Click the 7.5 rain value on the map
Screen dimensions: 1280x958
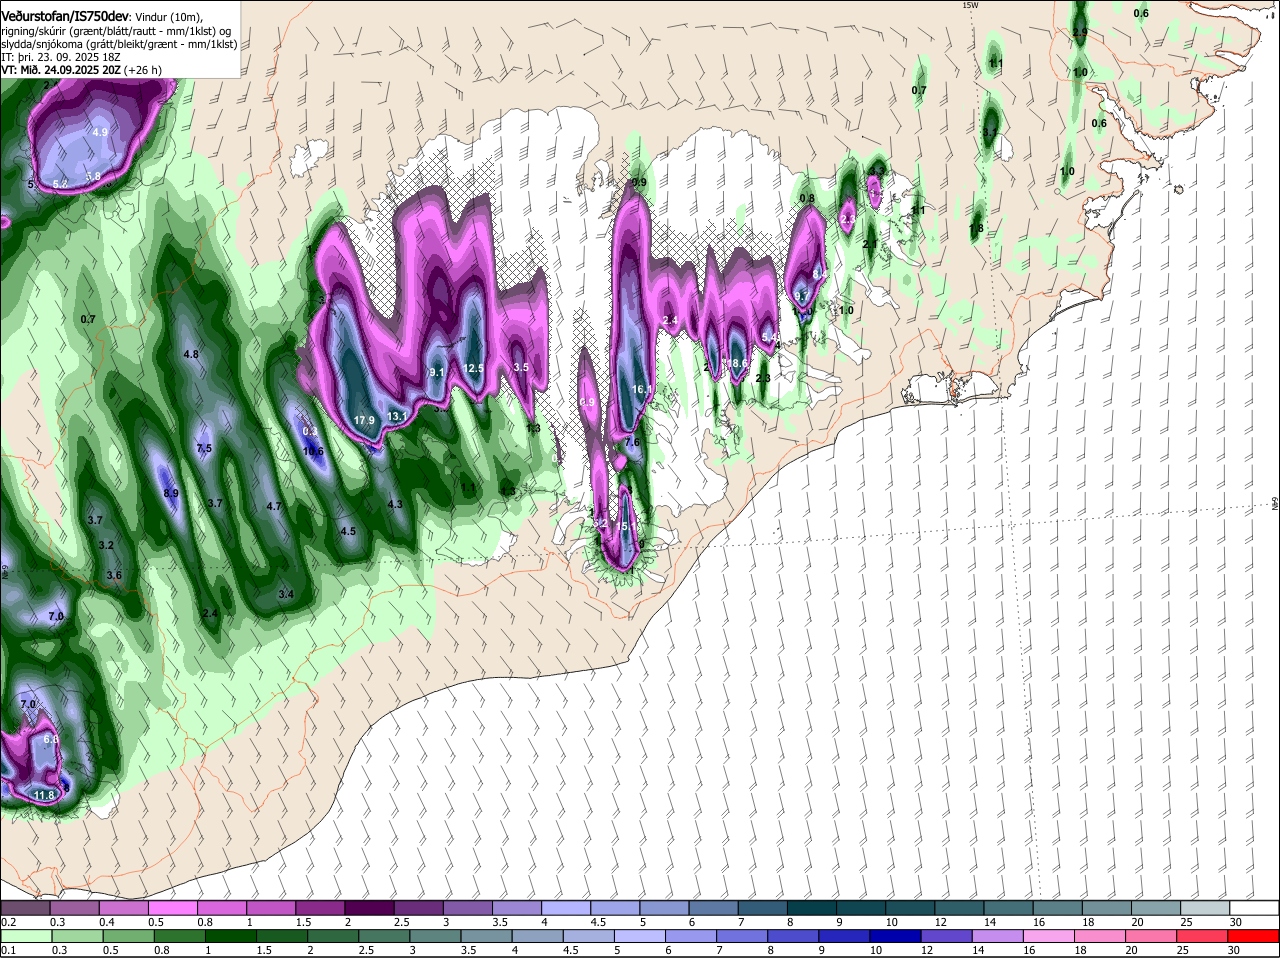pyautogui.click(x=204, y=449)
